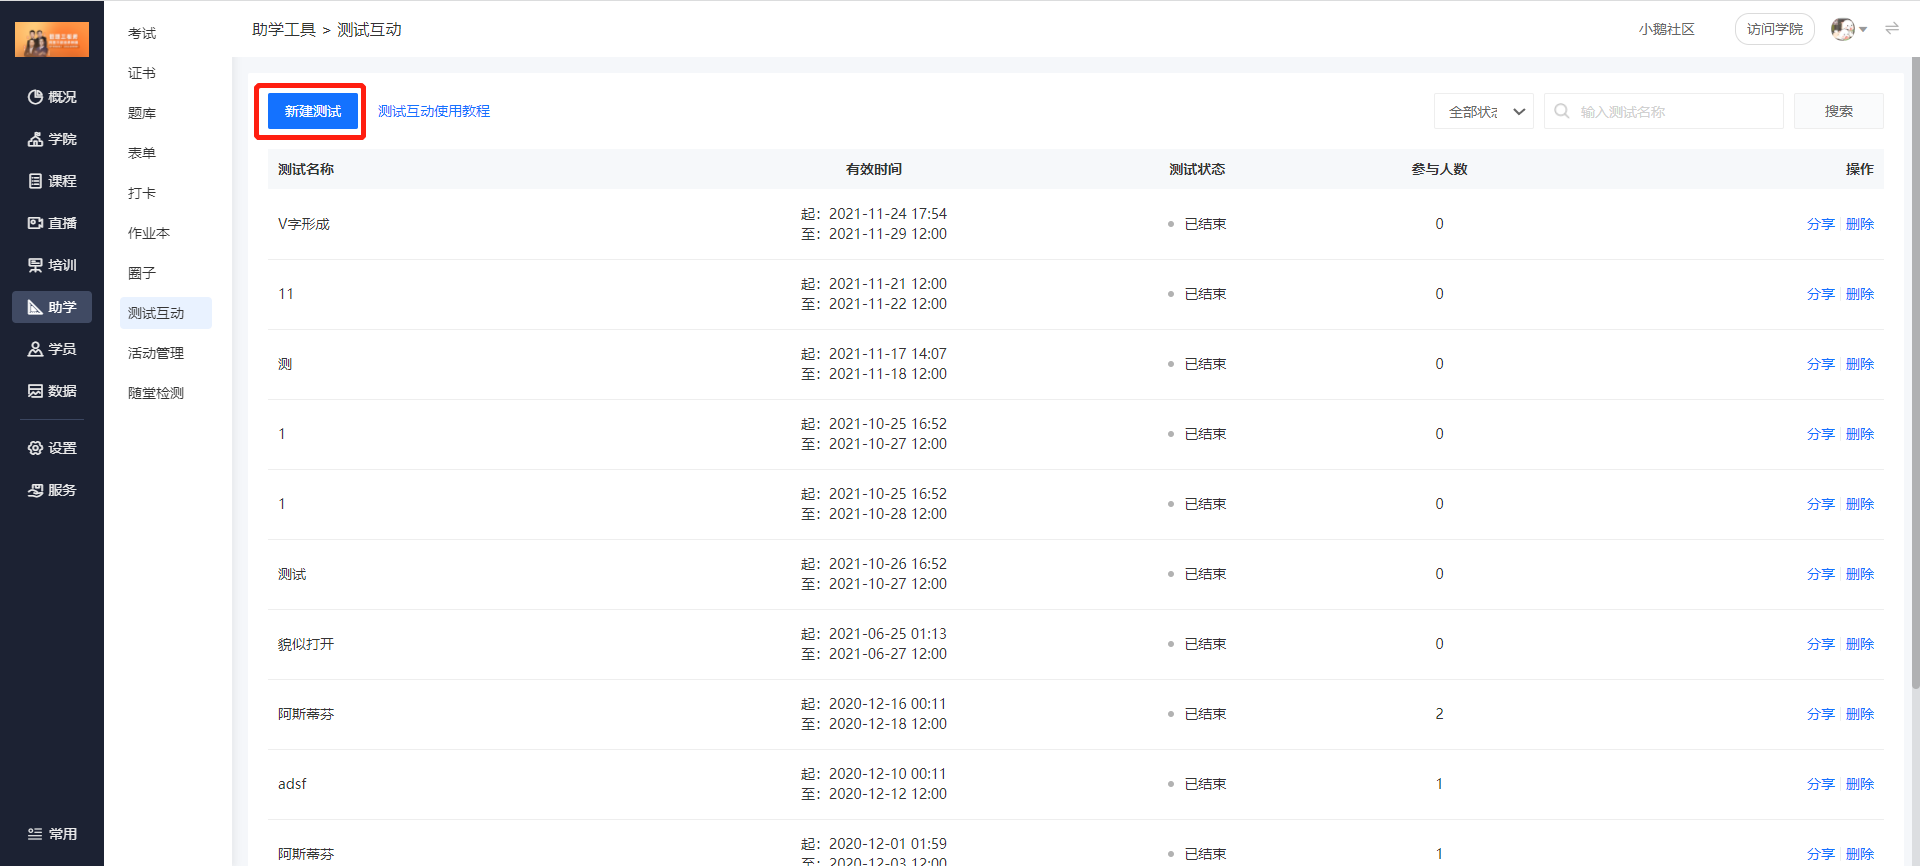Screen dimensions: 1920x866
Task: Open the 服务 services section
Action: (x=52, y=490)
